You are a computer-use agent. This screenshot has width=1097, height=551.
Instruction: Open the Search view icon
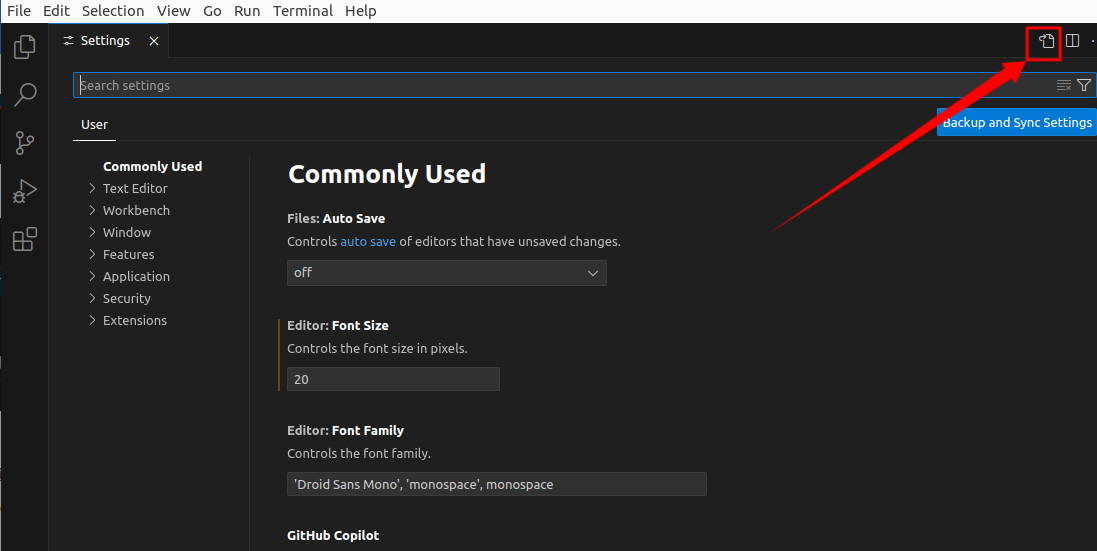(25, 95)
